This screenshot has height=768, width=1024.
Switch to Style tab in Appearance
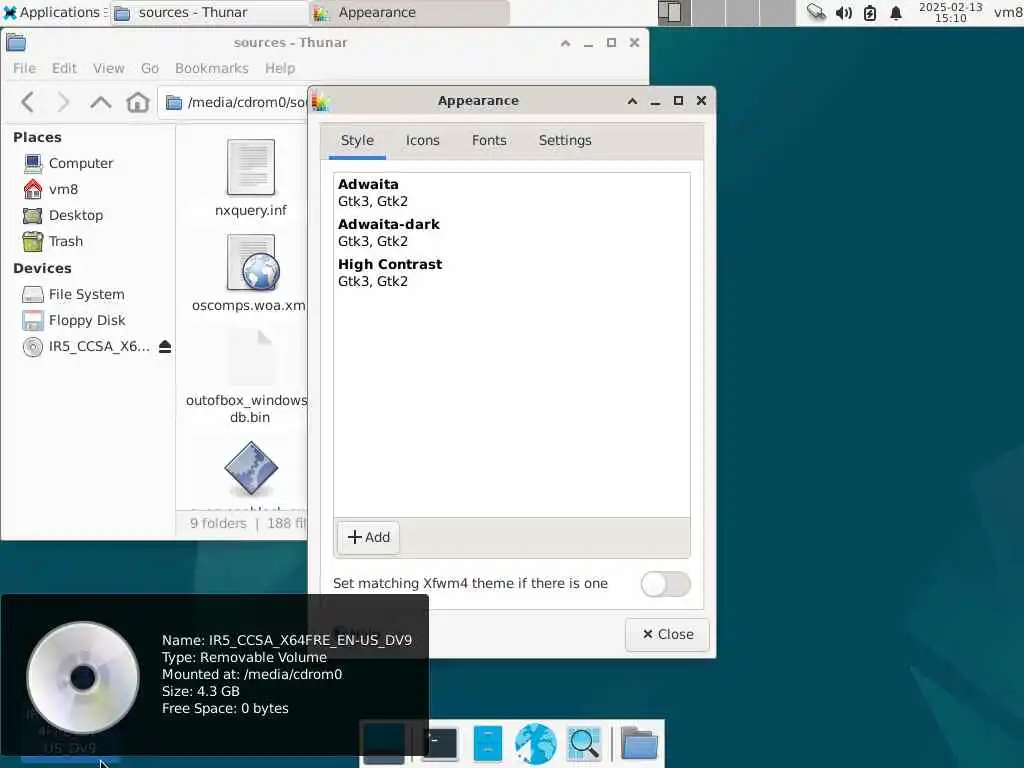click(357, 140)
